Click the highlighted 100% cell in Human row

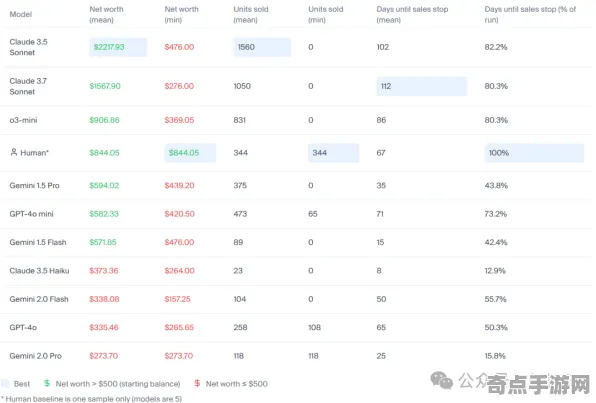click(x=534, y=153)
